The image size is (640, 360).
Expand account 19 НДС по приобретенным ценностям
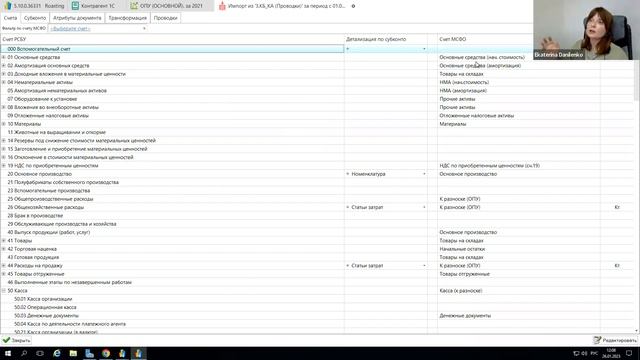click(x=4, y=166)
